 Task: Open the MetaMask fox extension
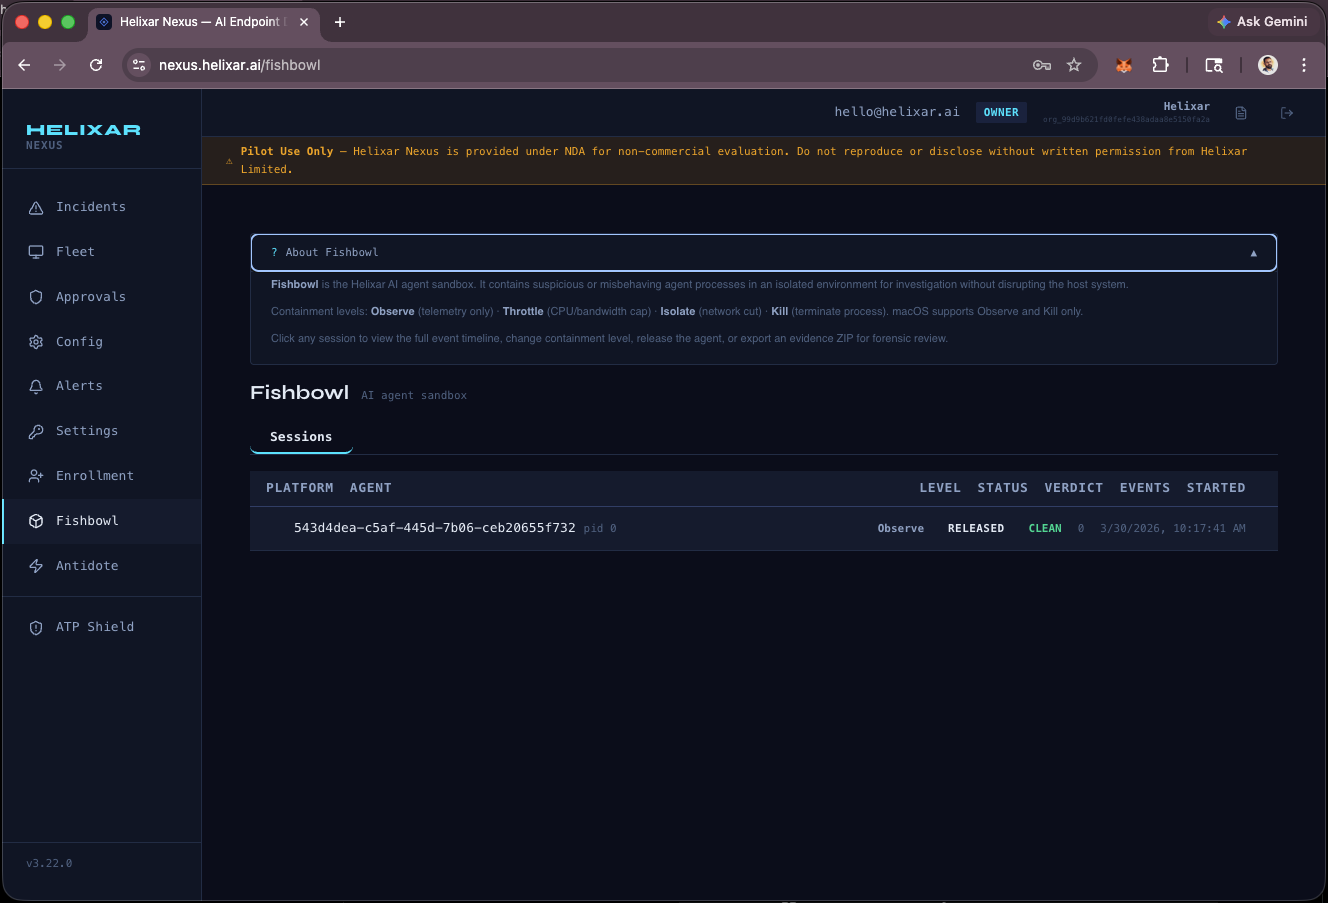point(1124,65)
